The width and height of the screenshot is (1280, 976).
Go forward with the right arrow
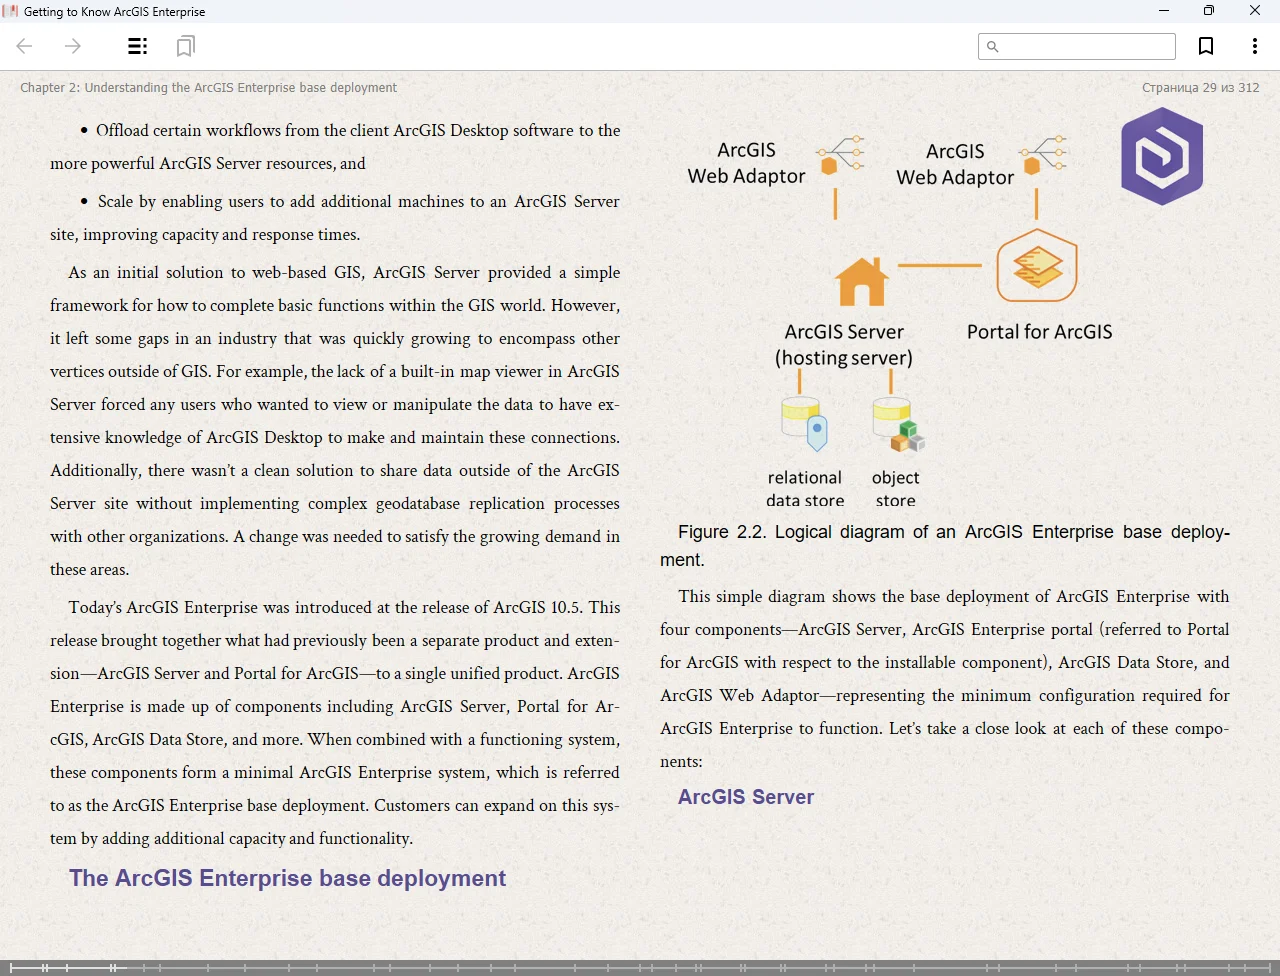pos(73,46)
